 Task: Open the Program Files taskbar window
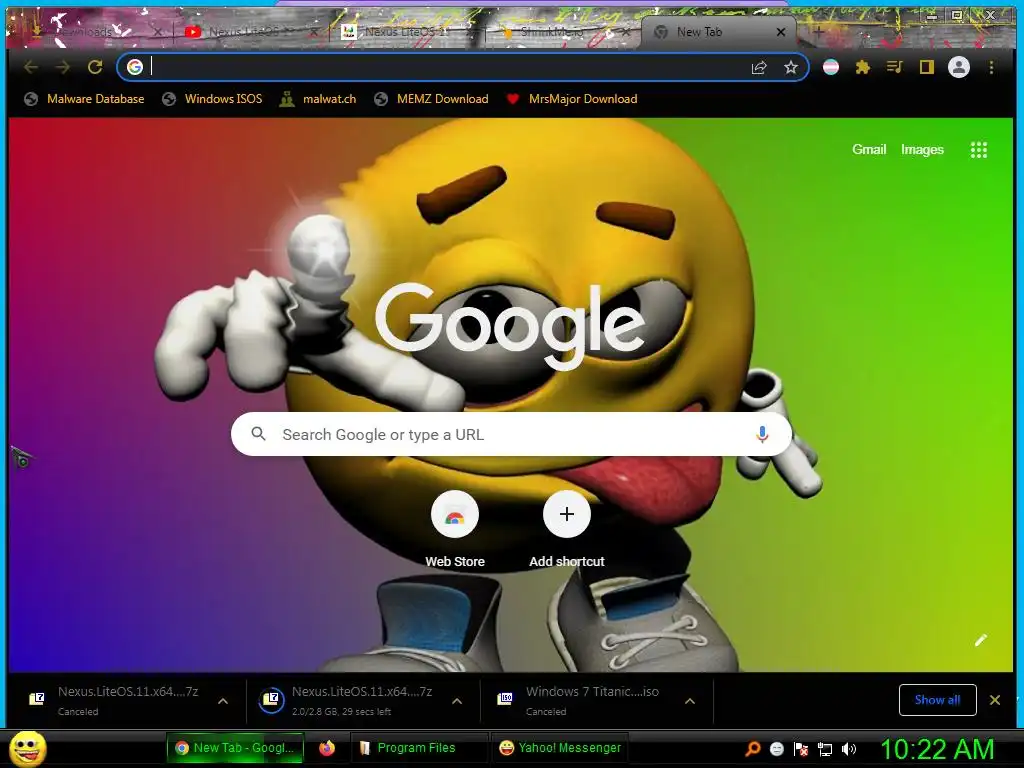[418, 748]
